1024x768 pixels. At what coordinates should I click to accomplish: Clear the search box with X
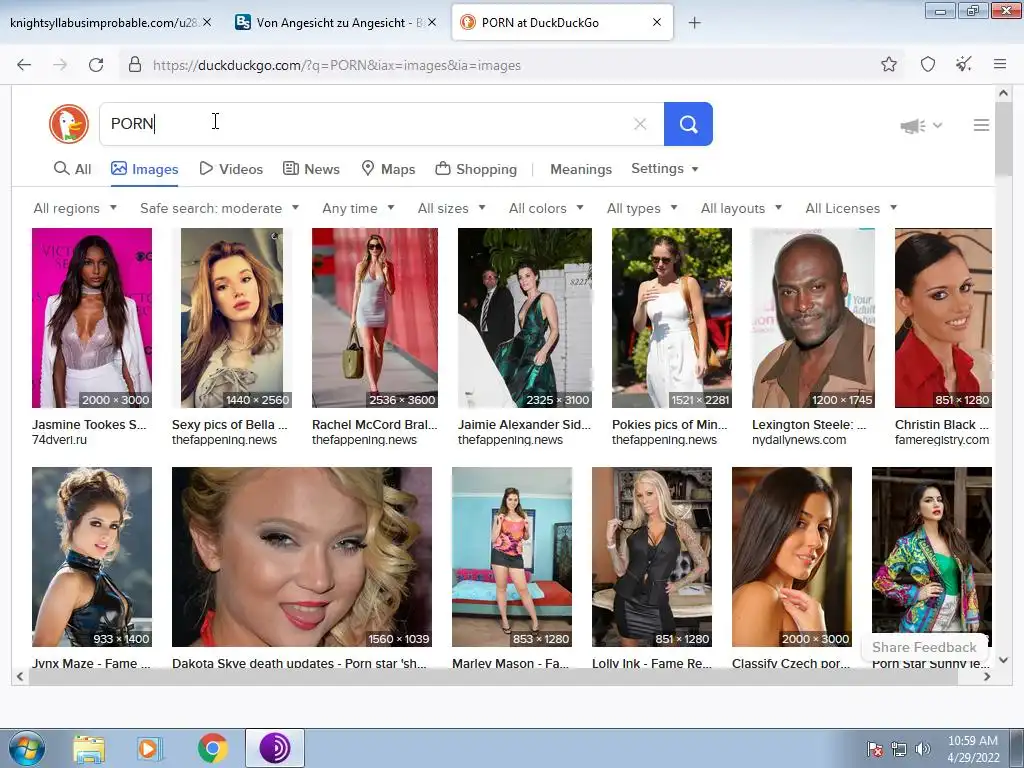[x=640, y=124]
